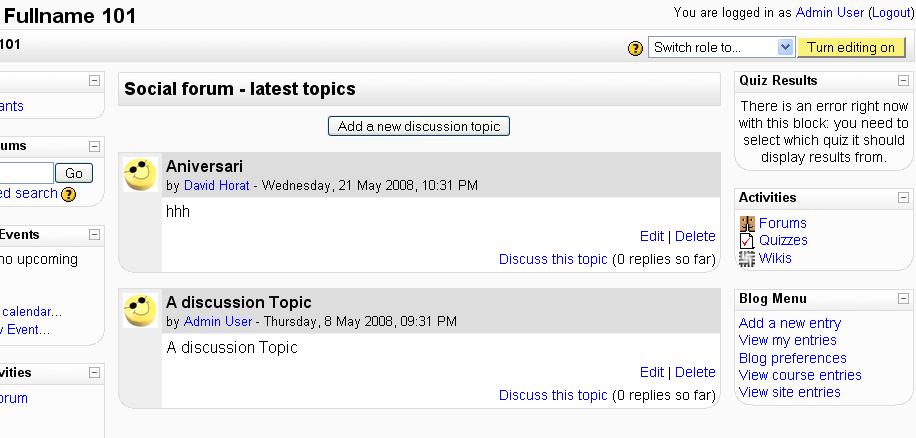Click the help icon beside Switch role dropdown
Image resolution: width=916 pixels, height=438 pixels.
point(635,48)
